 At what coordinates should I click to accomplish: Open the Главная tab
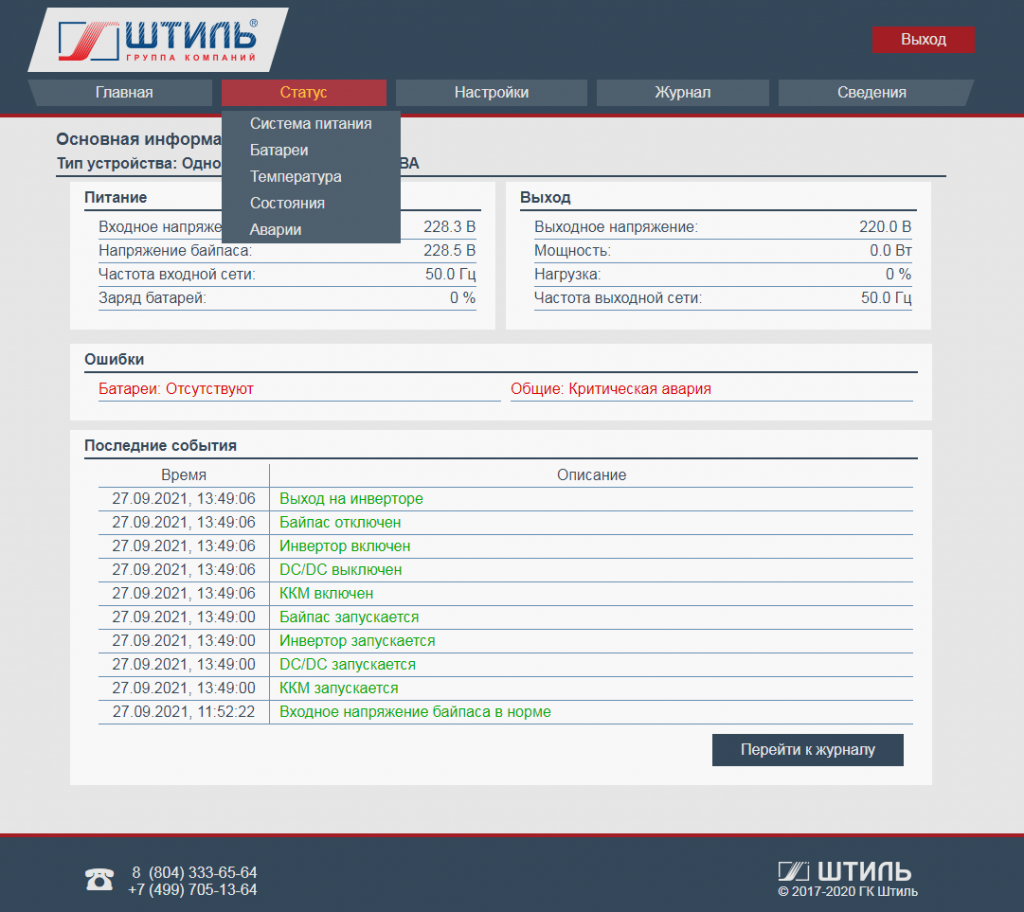(124, 93)
